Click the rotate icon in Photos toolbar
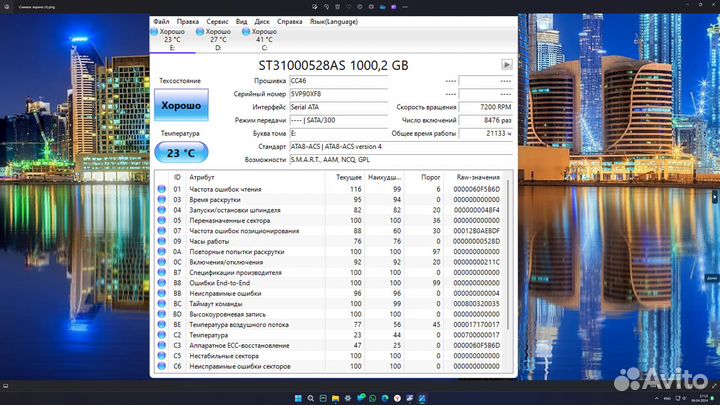The image size is (720, 405). click(x=326, y=7)
